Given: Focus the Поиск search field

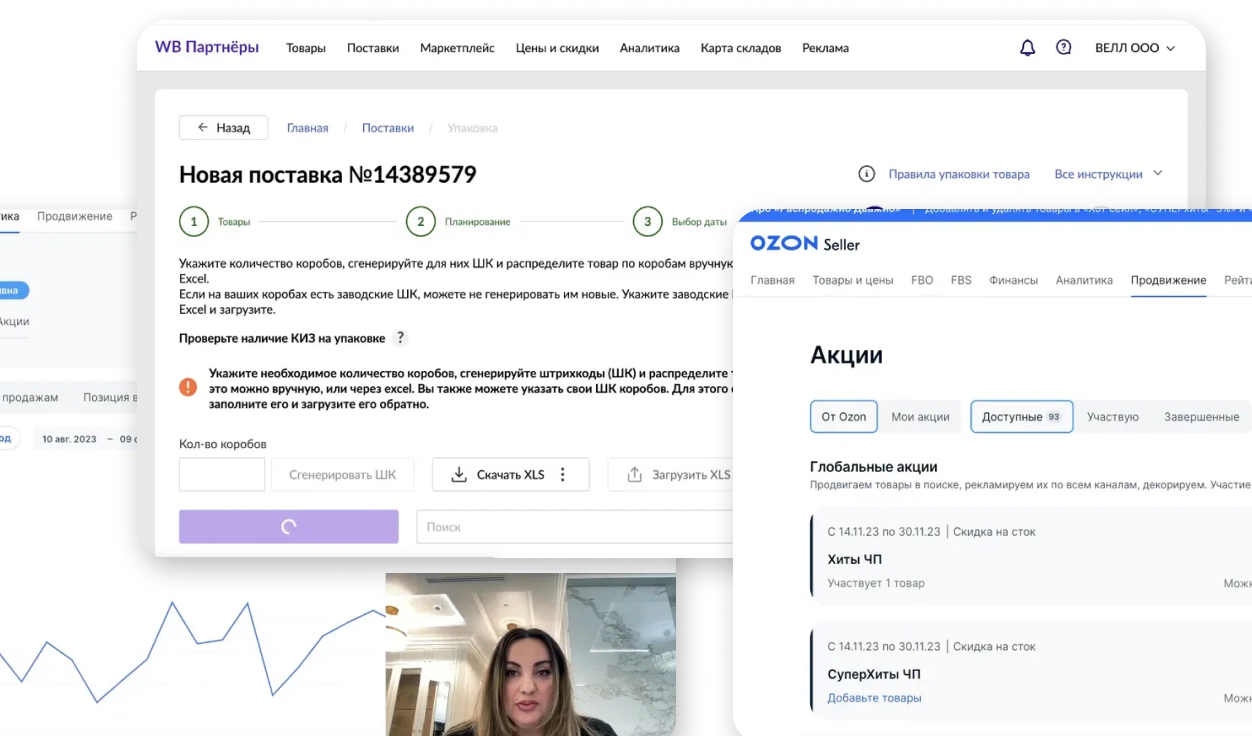Looking at the screenshot, I should pyautogui.click(x=575, y=527).
